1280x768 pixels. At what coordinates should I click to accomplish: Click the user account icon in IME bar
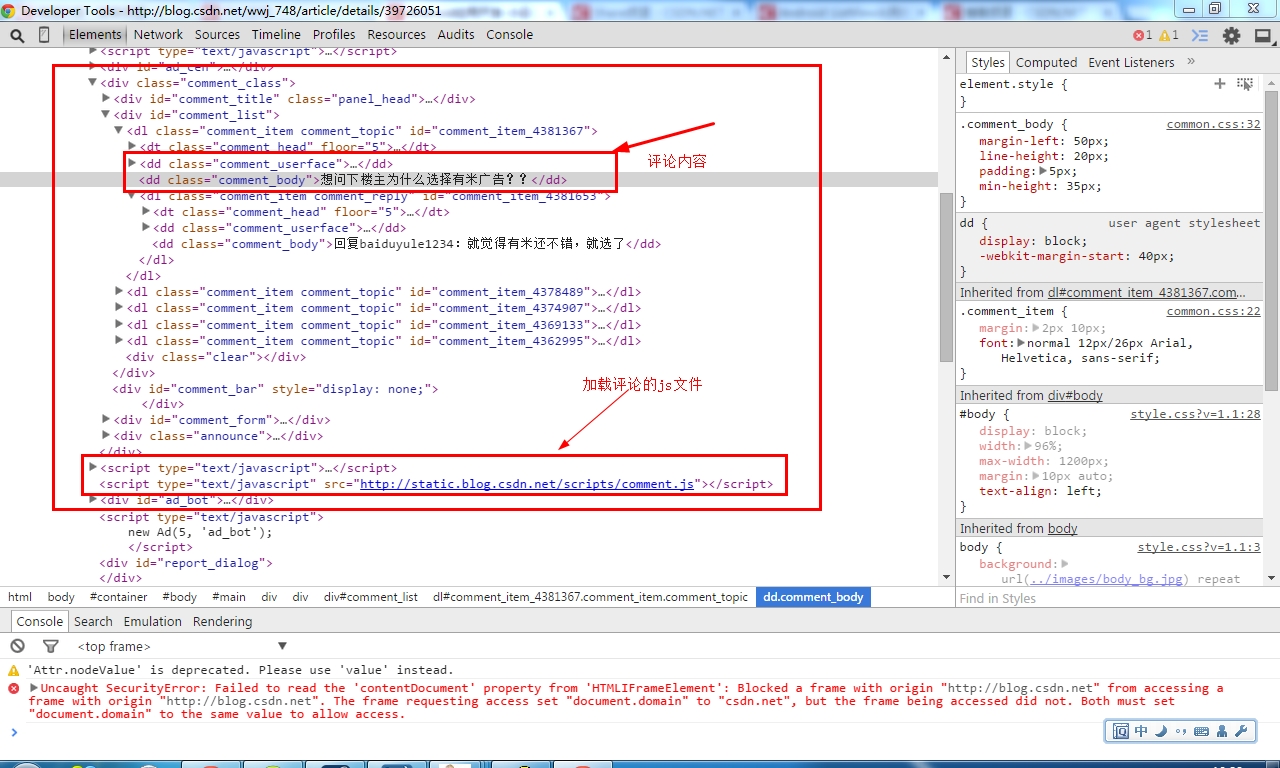(1222, 732)
